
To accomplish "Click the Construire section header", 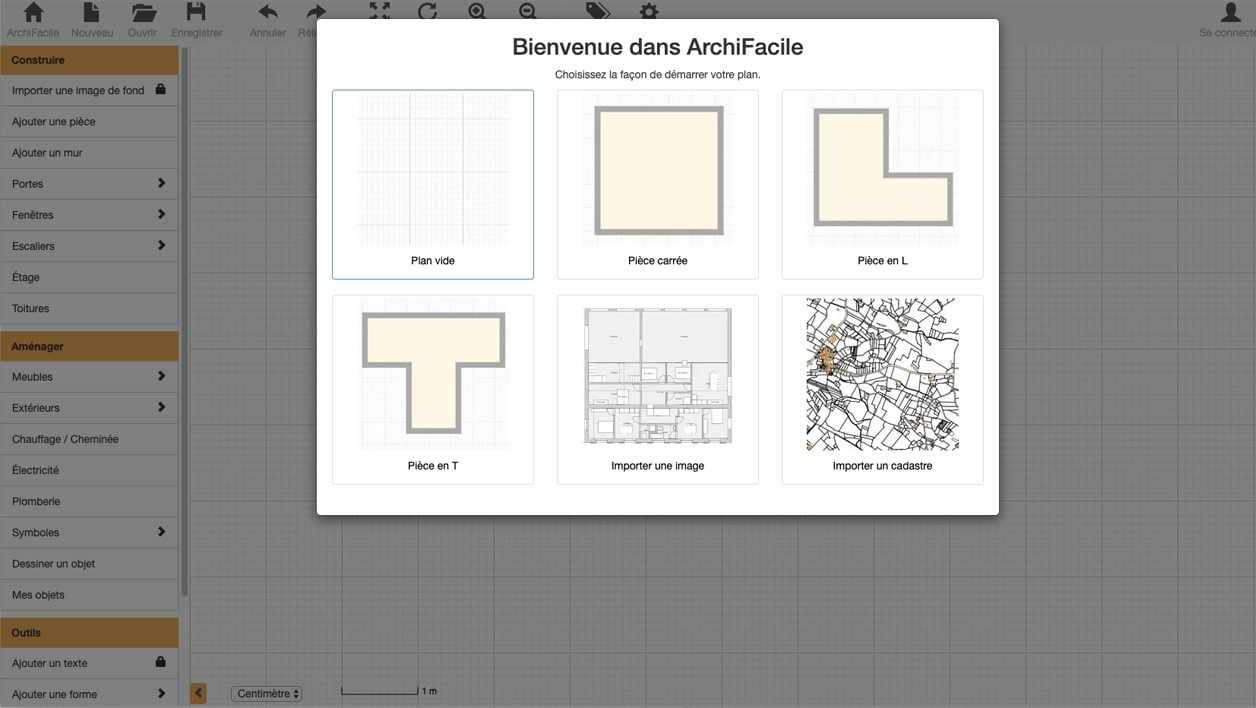I will 89,60.
